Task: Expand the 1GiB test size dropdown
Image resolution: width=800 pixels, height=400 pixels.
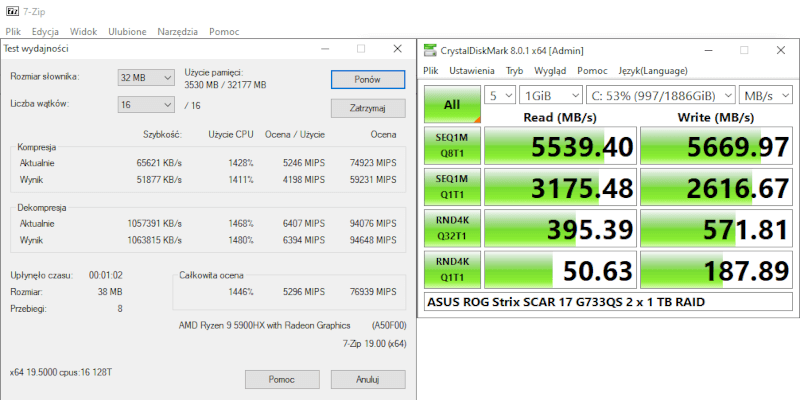Action: click(551, 95)
